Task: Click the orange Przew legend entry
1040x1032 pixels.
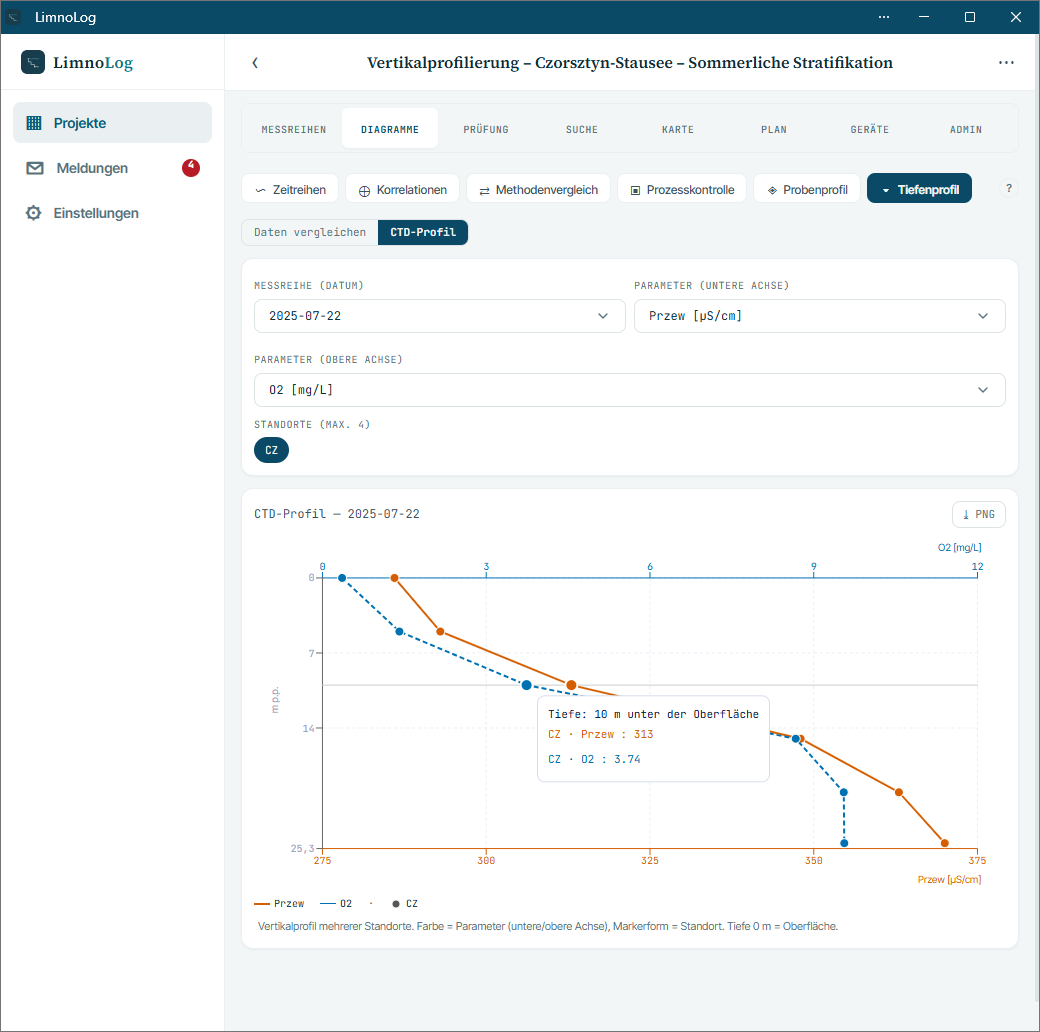Action: coord(279,904)
